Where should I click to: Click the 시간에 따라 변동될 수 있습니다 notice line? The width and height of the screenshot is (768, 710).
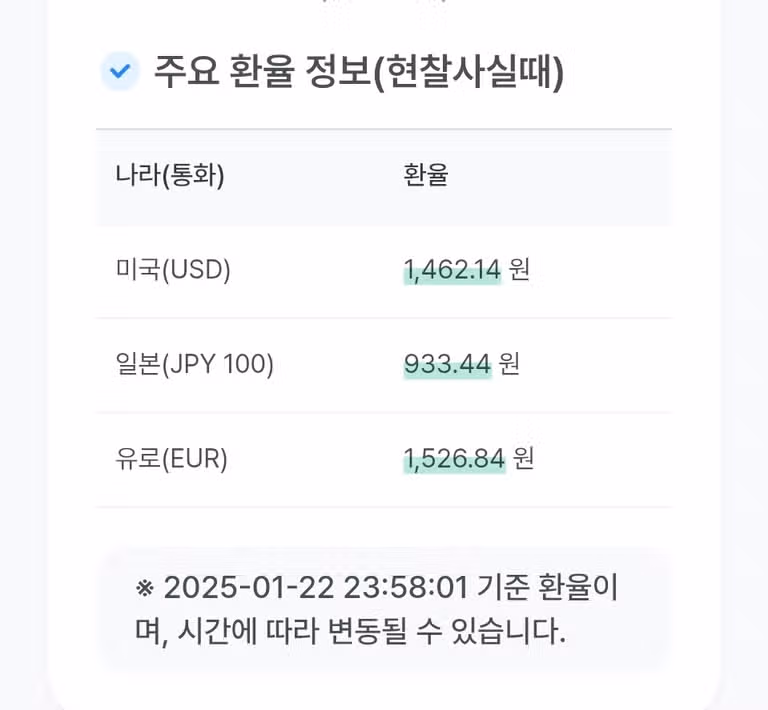pos(371,631)
